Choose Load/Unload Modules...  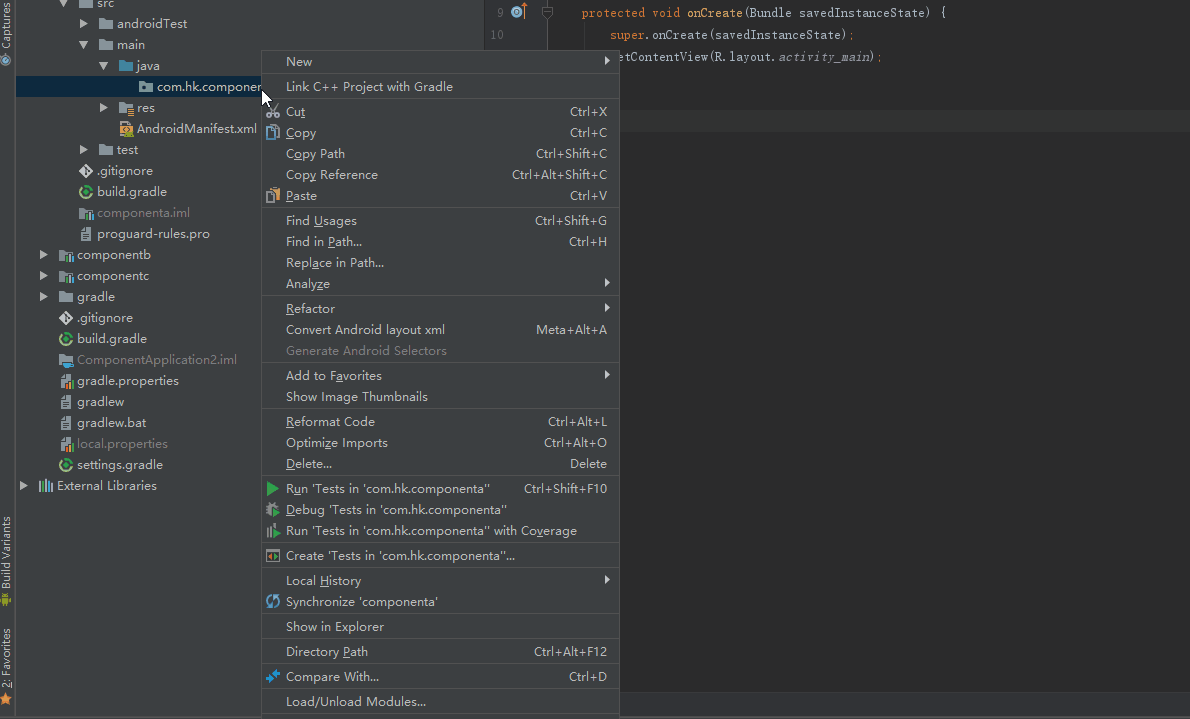pos(440,702)
